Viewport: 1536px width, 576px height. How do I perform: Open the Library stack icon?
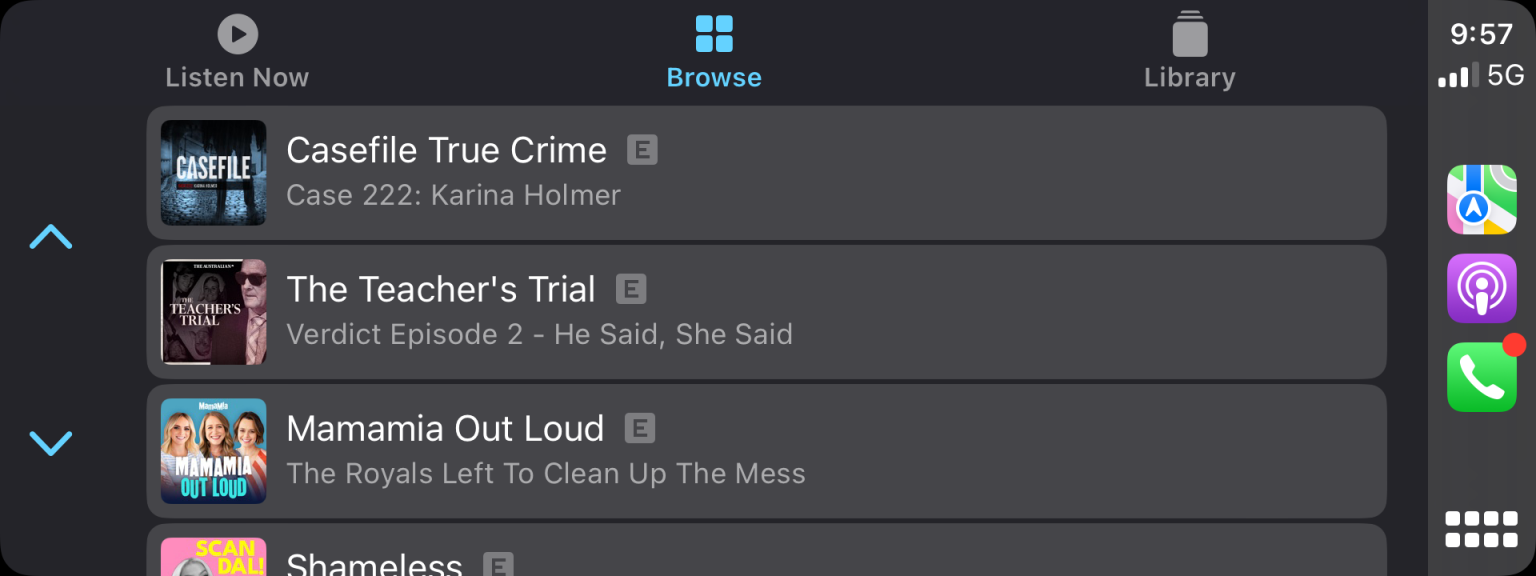pos(1189,34)
